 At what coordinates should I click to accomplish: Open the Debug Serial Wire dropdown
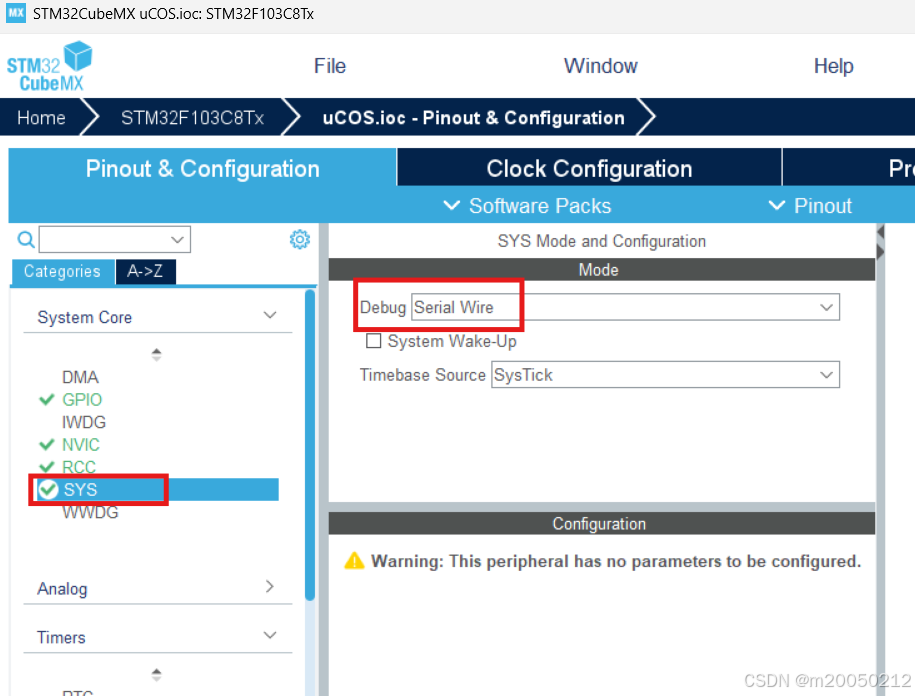[626, 307]
